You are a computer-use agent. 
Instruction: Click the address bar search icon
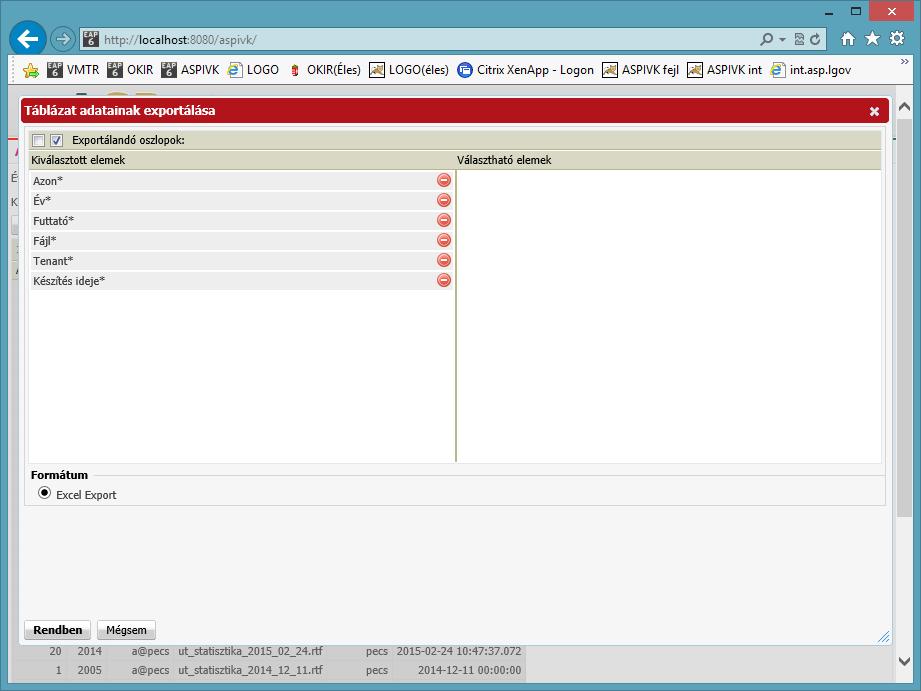click(767, 39)
